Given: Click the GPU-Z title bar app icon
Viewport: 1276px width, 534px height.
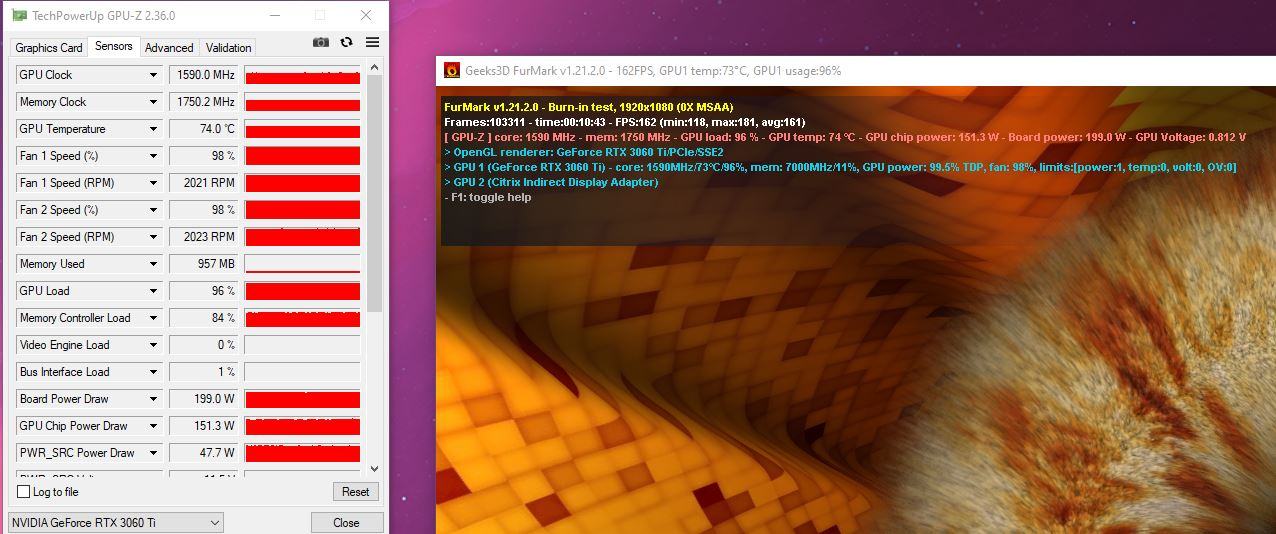Looking at the screenshot, I should click(x=19, y=15).
